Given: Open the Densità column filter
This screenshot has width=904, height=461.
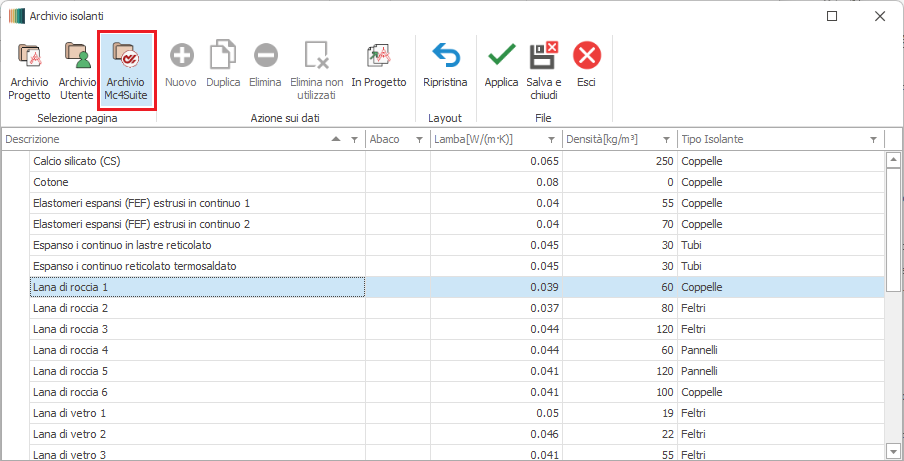Looking at the screenshot, I should tap(666, 140).
